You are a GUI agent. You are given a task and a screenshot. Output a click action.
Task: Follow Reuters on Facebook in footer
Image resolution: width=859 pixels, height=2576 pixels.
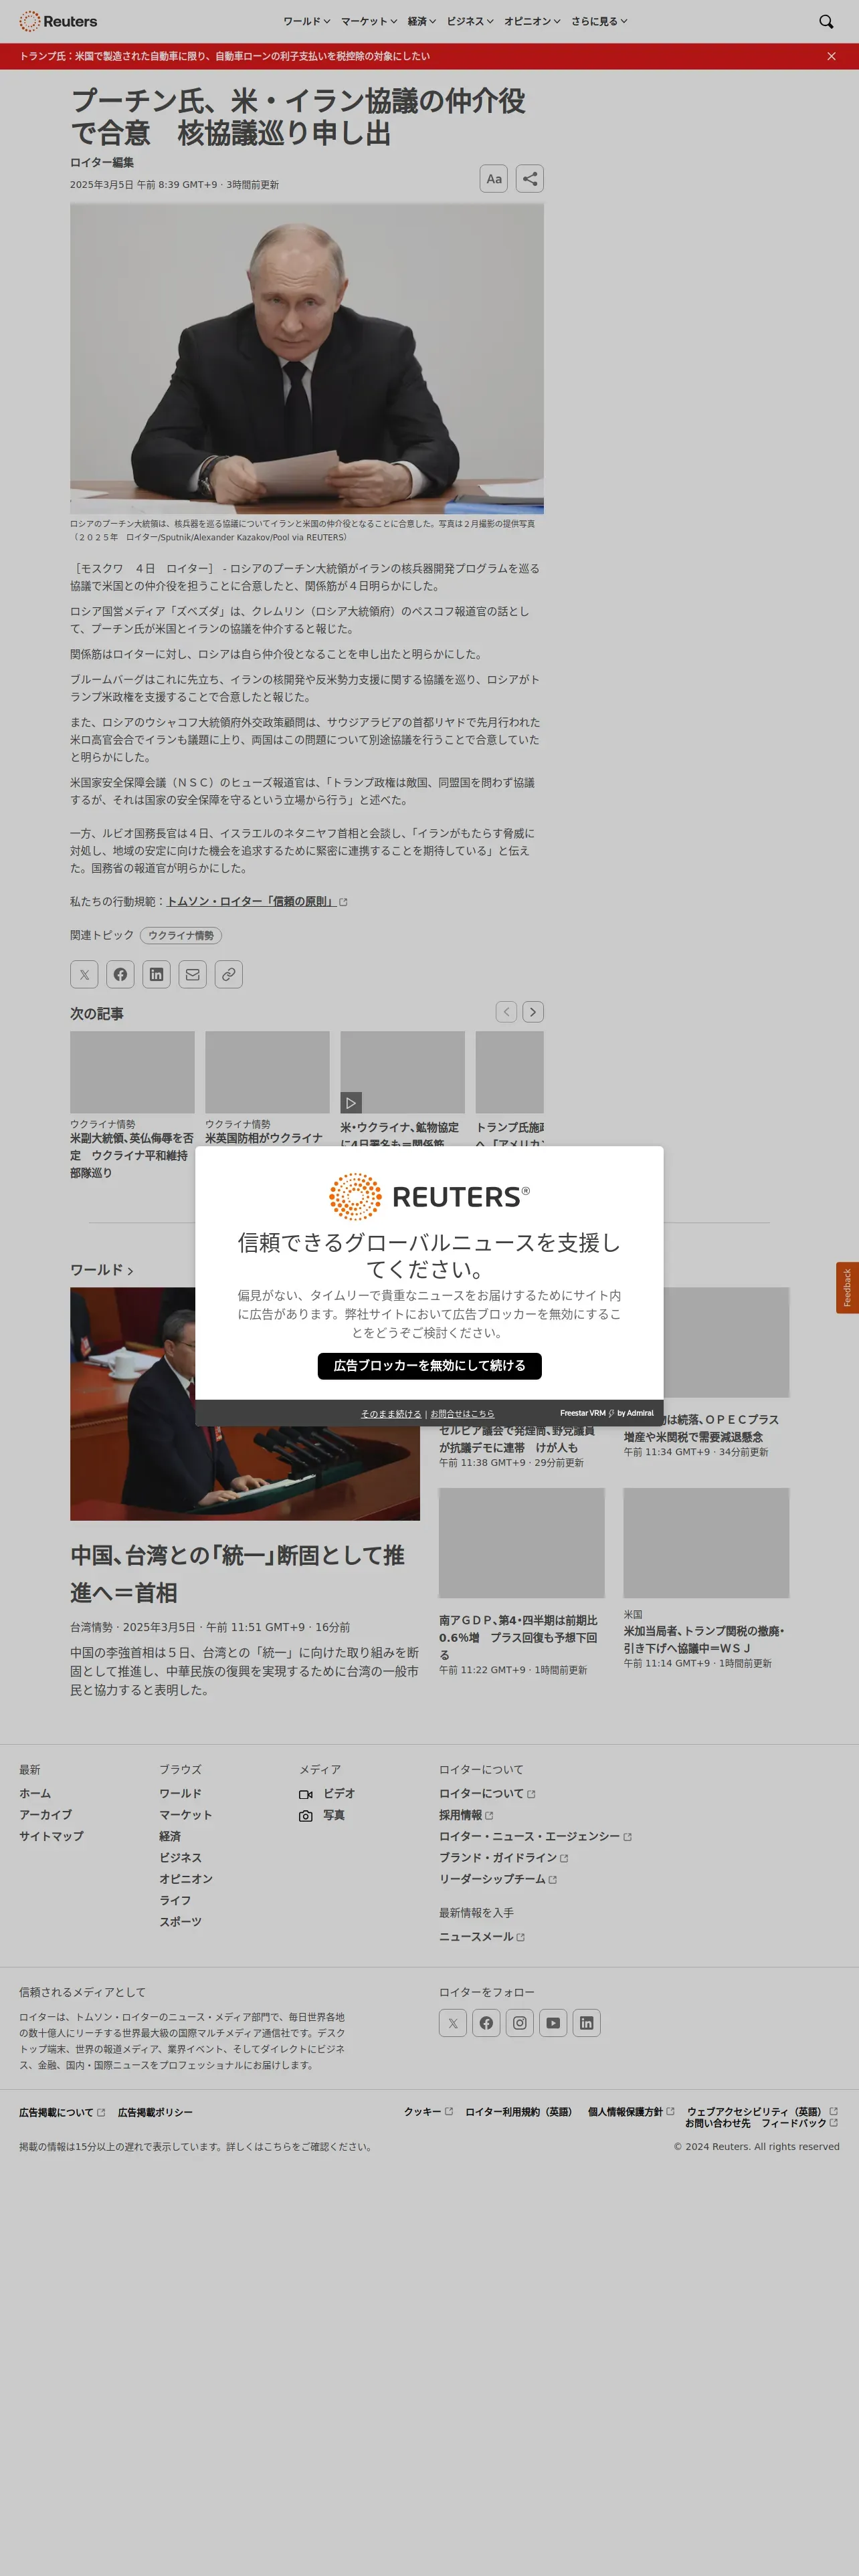(486, 2022)
